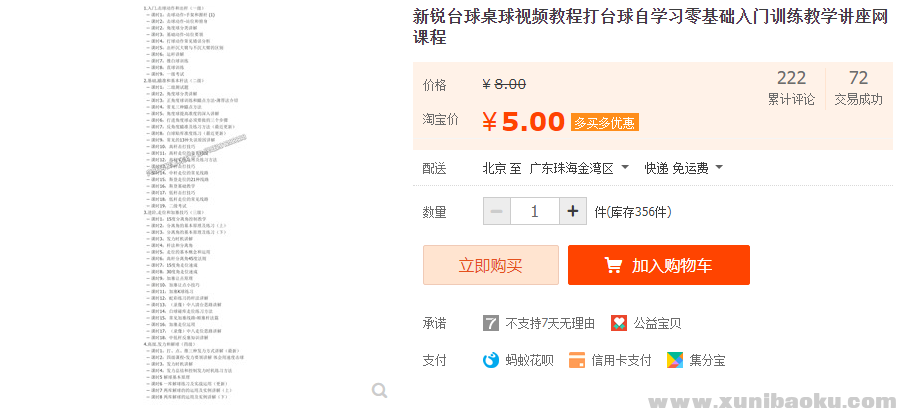Click the 集分宝 payment icon
This screenshot has width=901, height=414.
(676, 360)
